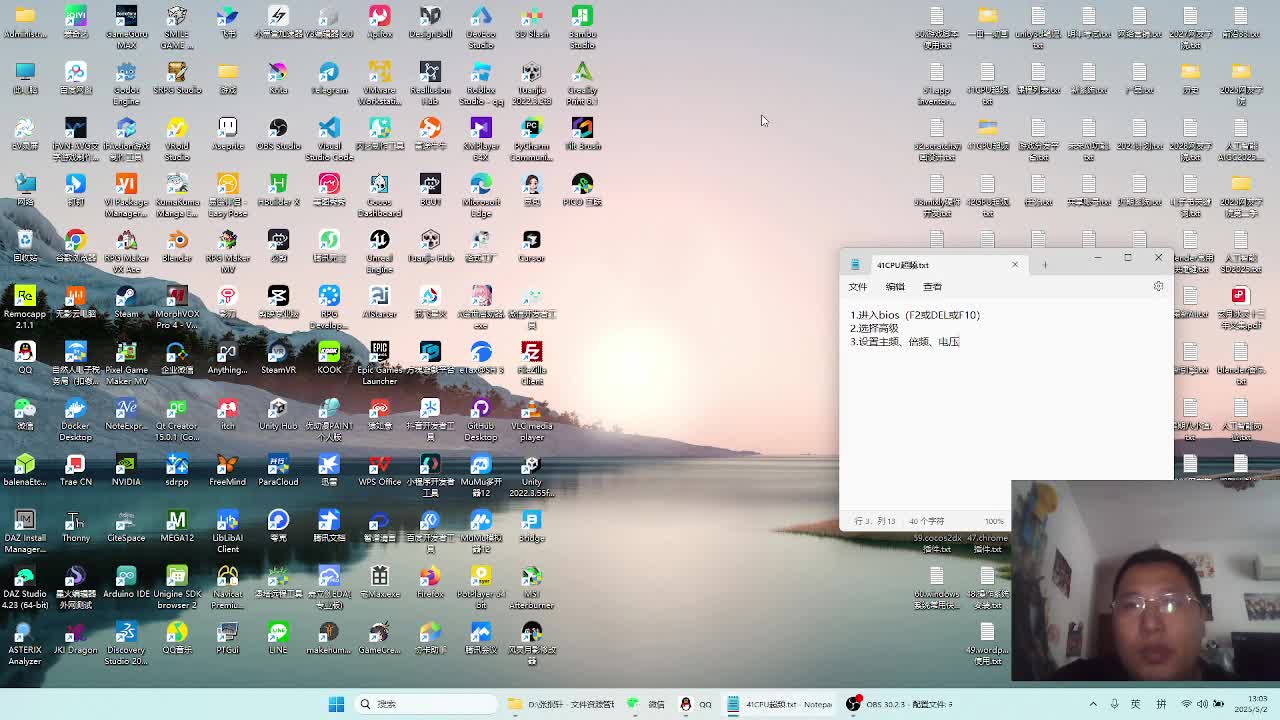This screenshot has width=1280, height=720.
Task: Open the Telegram desktop shortcut
Action: coord(329,78)
